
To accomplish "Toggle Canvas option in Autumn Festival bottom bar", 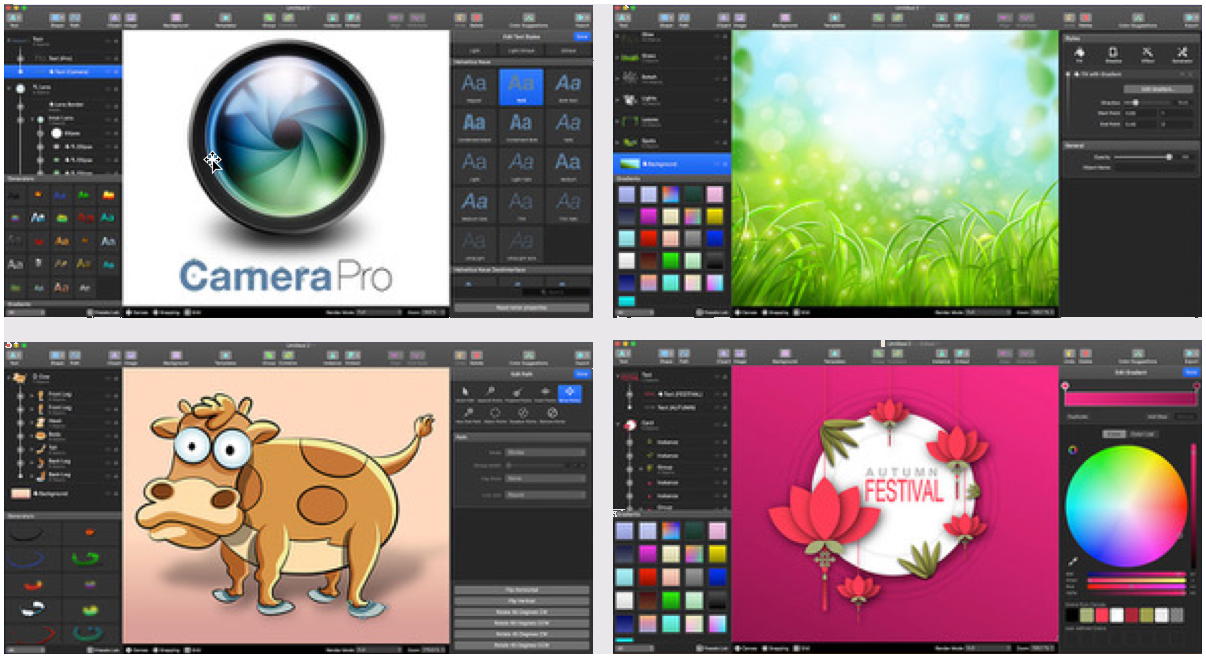I will (745, 648).
